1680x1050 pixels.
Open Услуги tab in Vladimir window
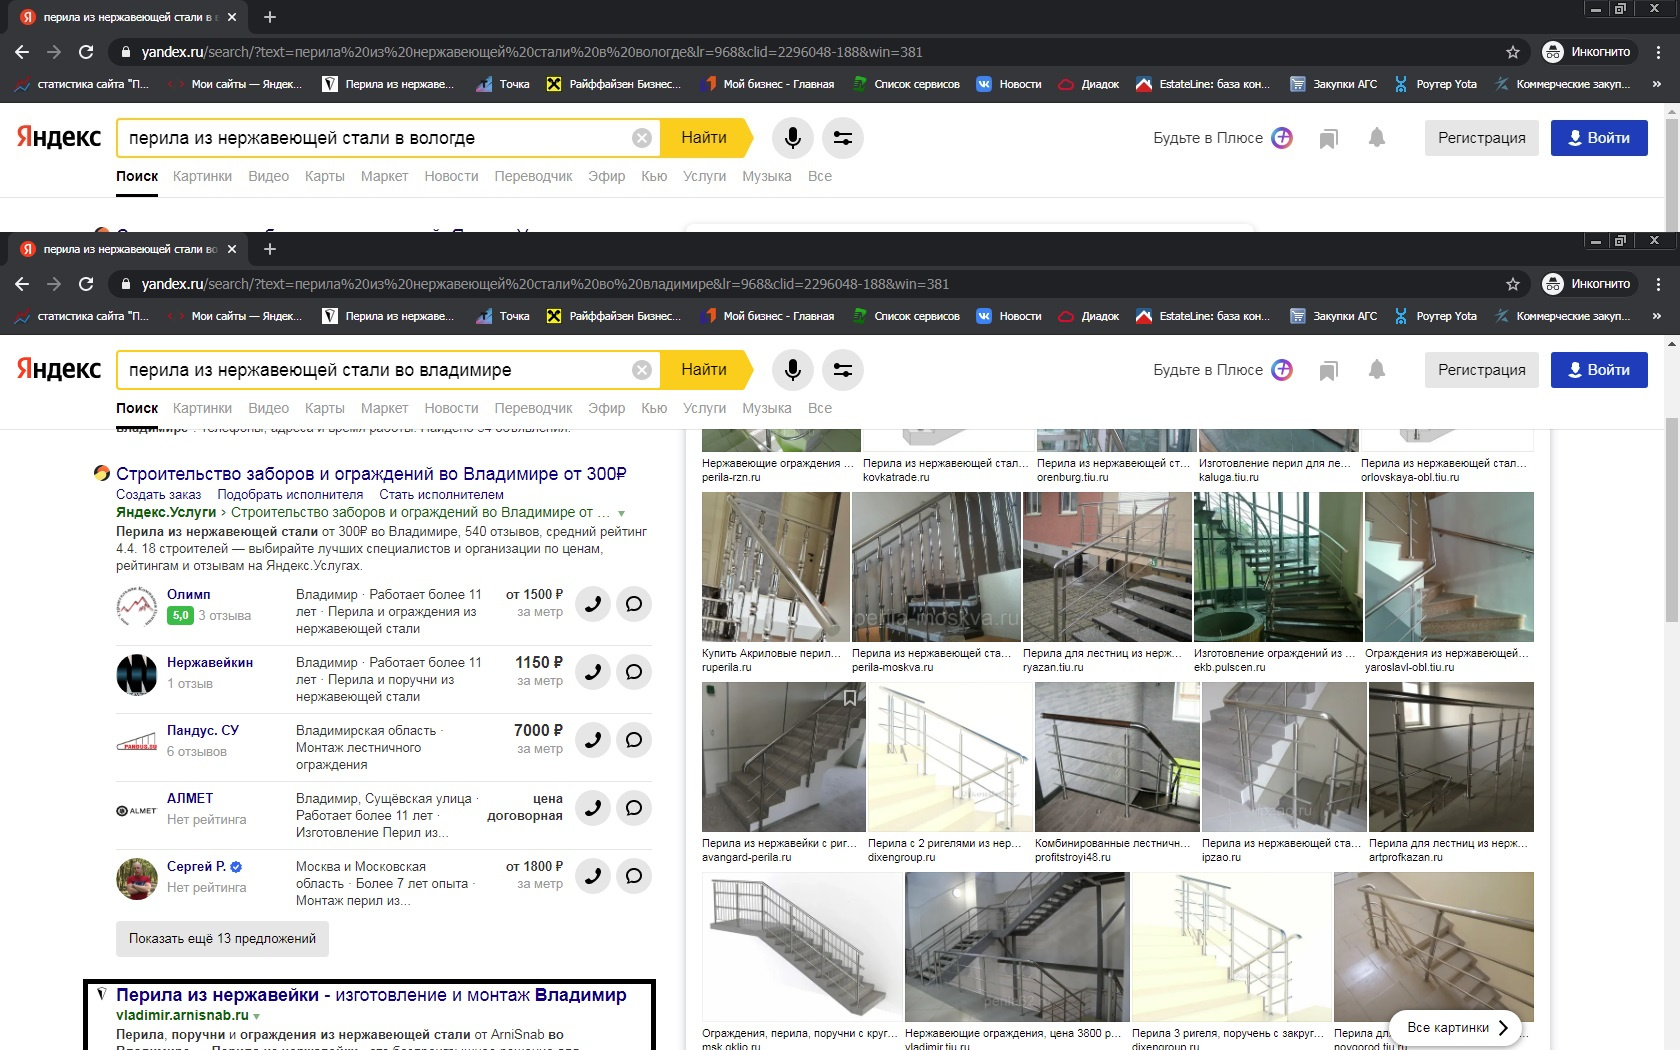tap(704, 408)
